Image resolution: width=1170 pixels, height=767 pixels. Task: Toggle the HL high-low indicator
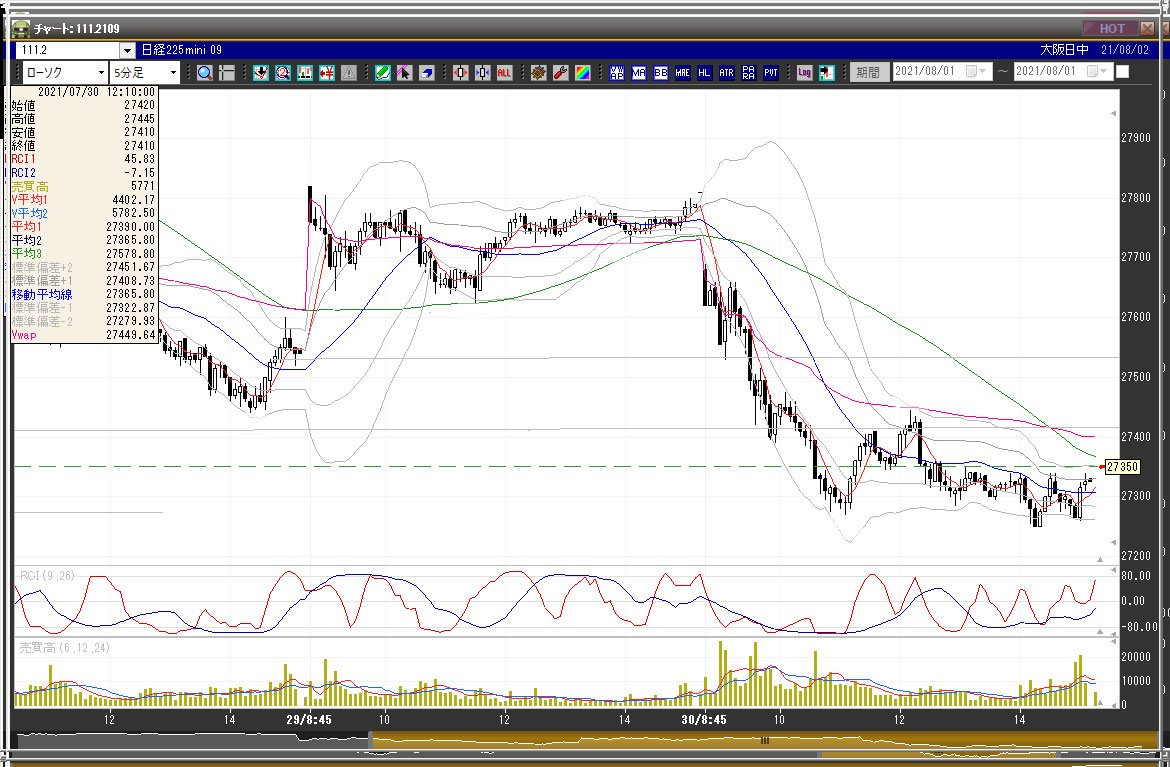coord(704,72)
